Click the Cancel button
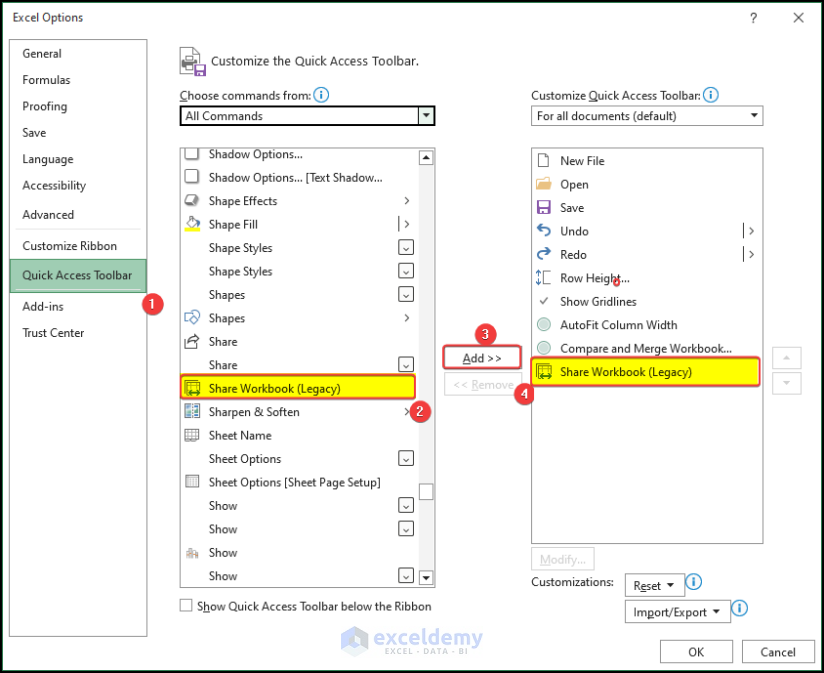The height and width of the screenshot is (673, 824). coord(778,652)
